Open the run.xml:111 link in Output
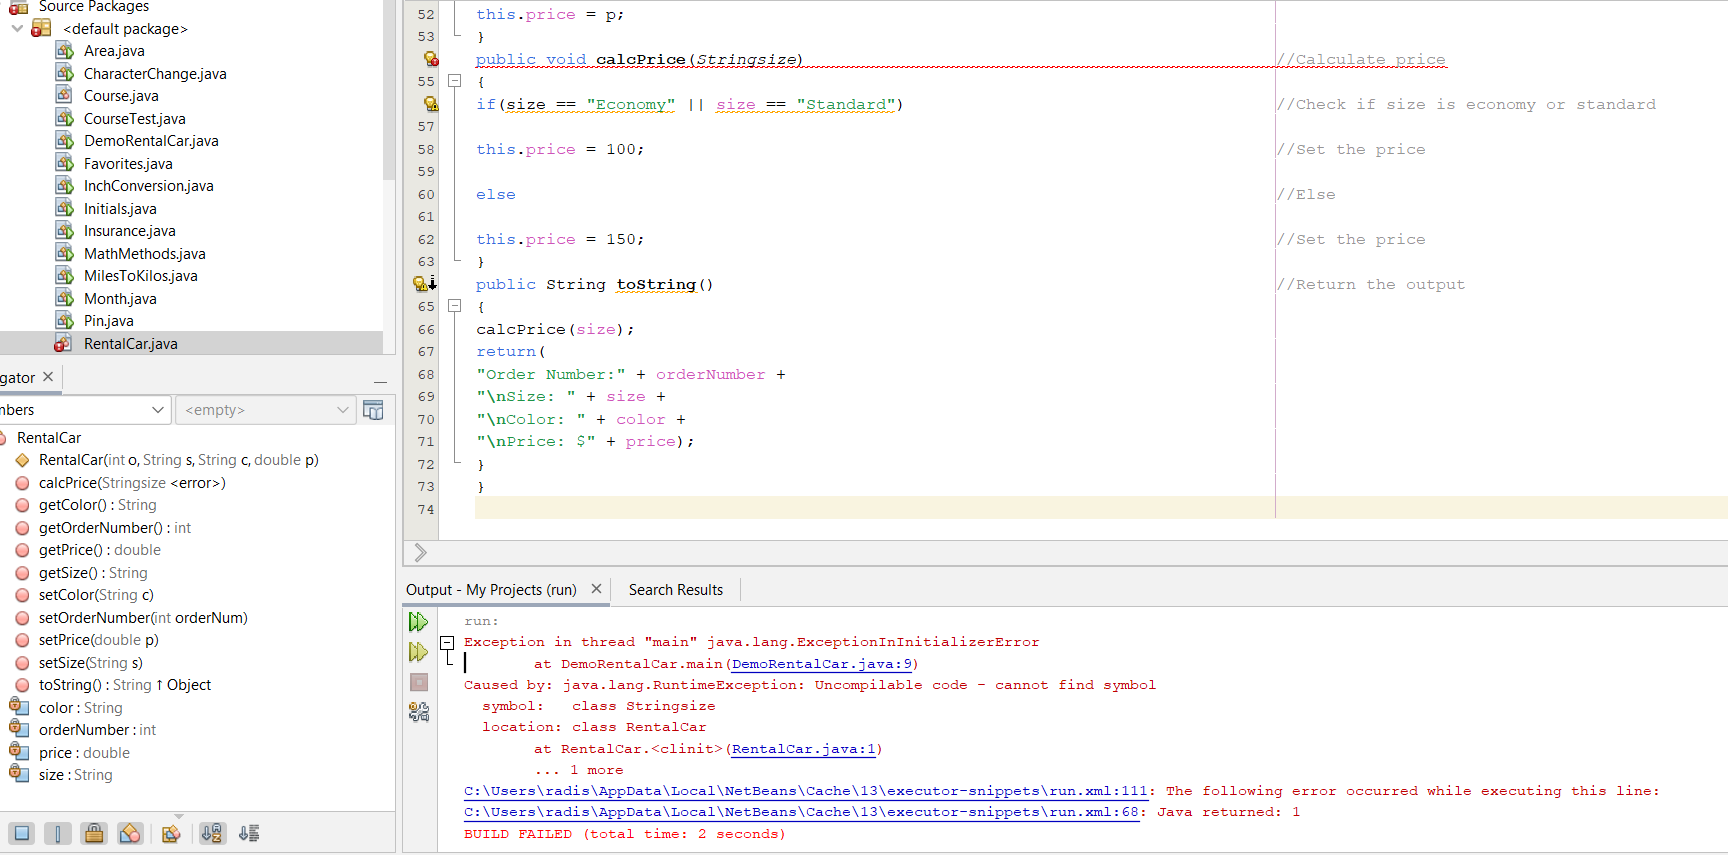This screenshot has height=855, width=1728. click(805, 791)
